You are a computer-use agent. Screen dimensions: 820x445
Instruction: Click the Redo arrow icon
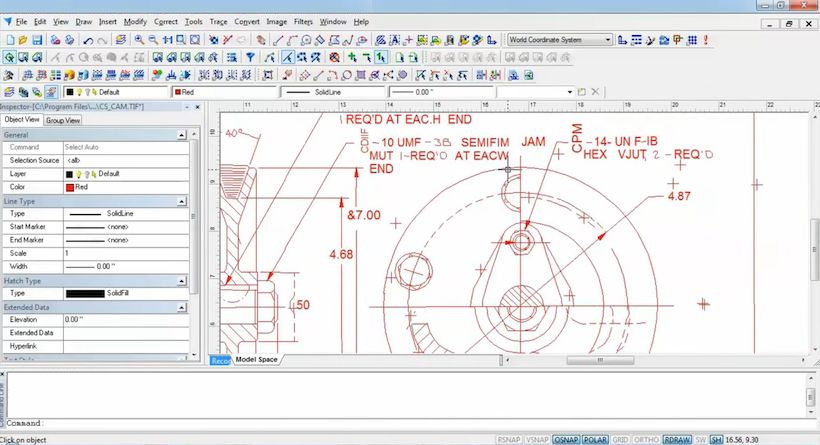[102, 40]
